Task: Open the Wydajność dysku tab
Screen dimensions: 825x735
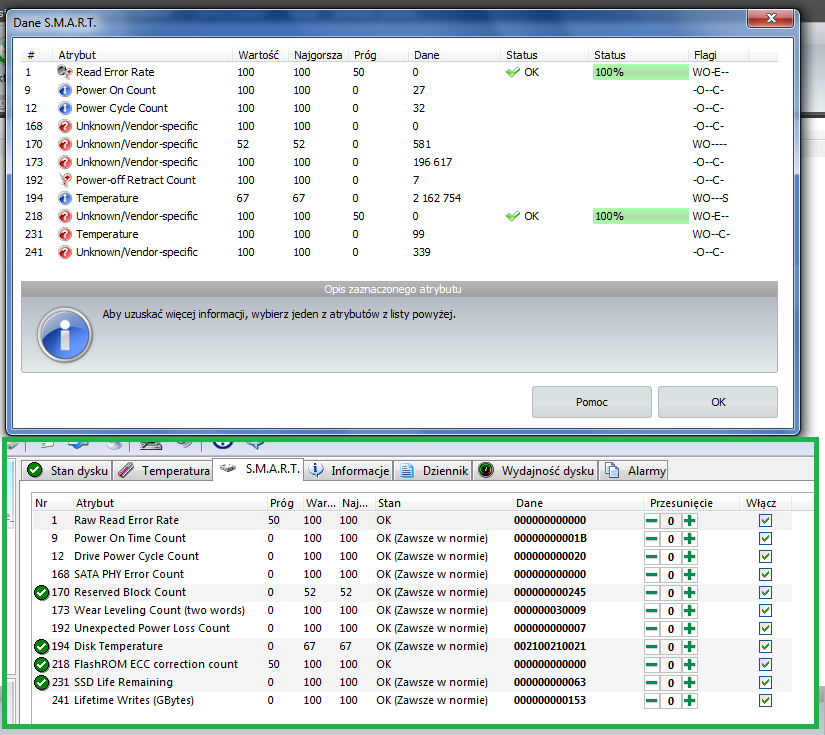Action: point(536,470)
